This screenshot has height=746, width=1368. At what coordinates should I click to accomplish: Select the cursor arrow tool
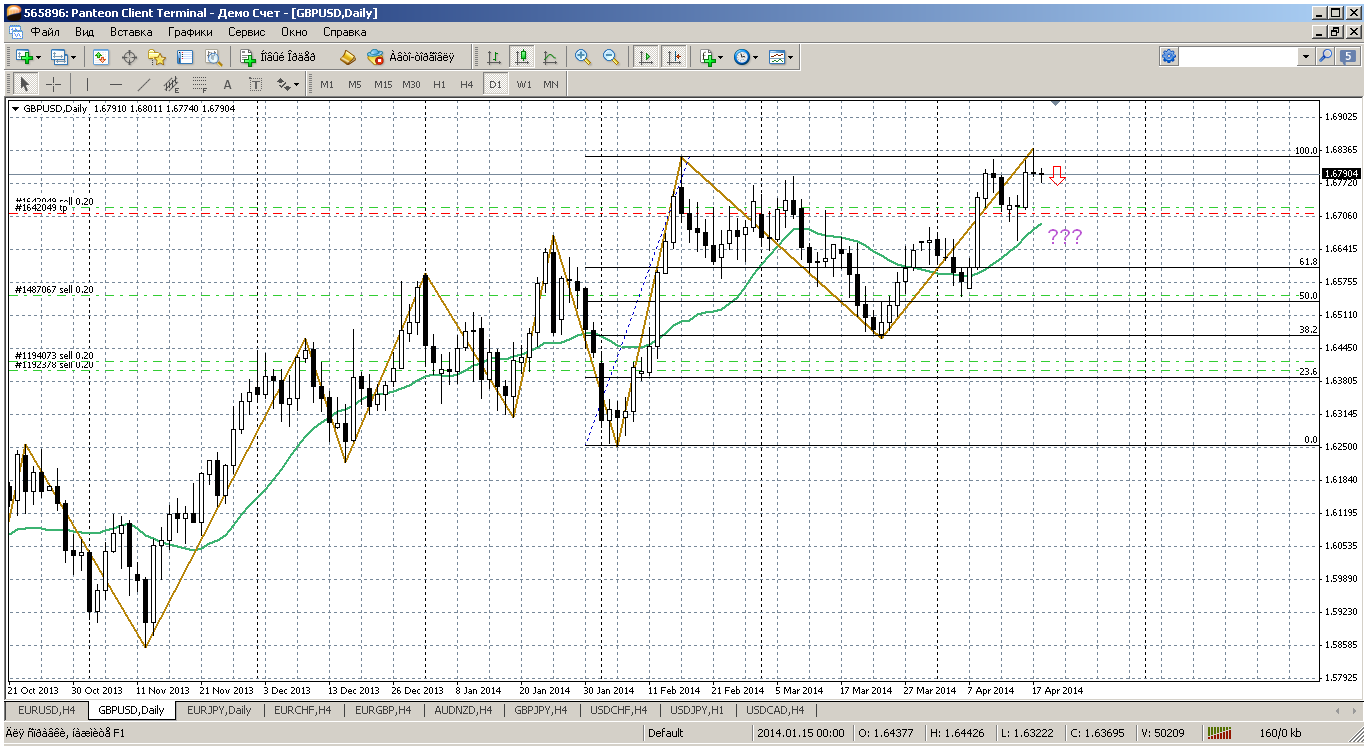coord(26,84)
